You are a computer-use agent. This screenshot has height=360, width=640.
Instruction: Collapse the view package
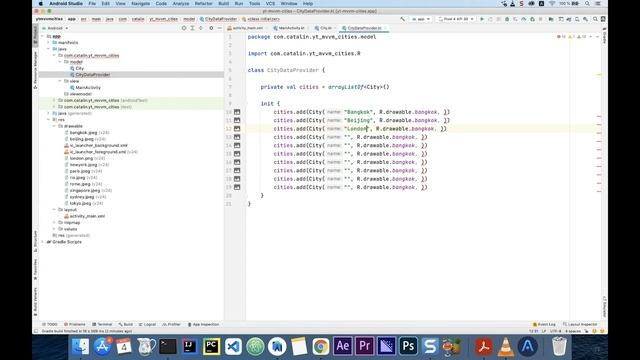(60, 81)
